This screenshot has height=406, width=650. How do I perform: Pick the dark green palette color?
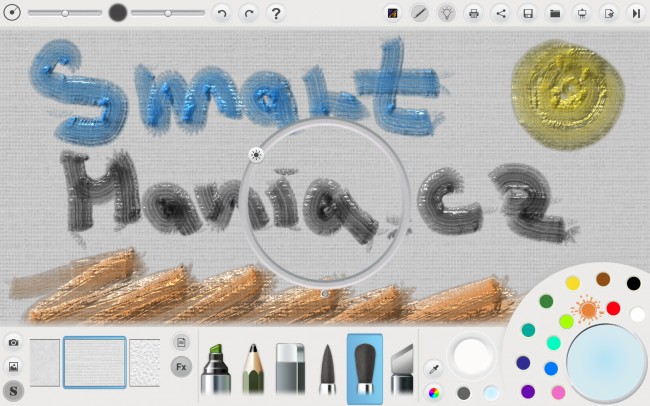(546, 301)
